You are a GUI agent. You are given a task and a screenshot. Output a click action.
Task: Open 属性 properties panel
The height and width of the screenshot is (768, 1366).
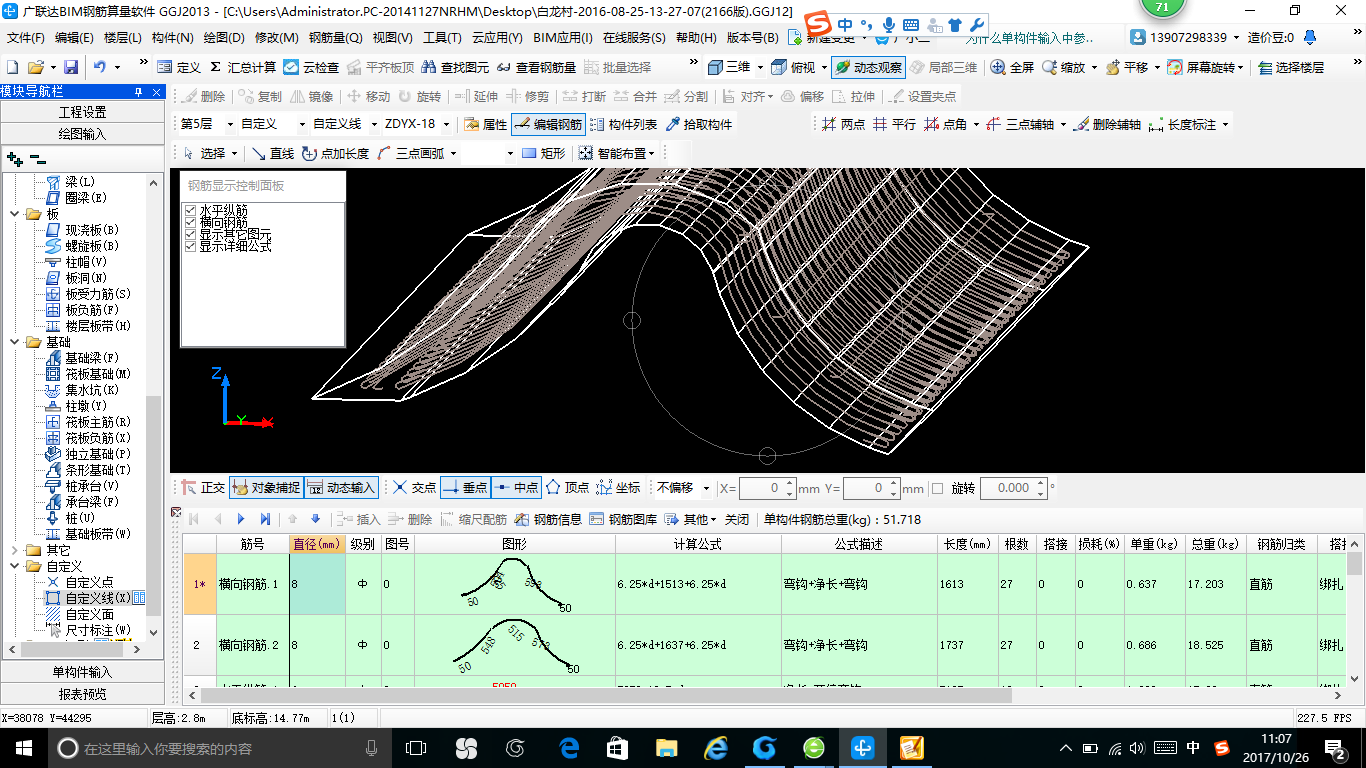(x=485, y=124)
